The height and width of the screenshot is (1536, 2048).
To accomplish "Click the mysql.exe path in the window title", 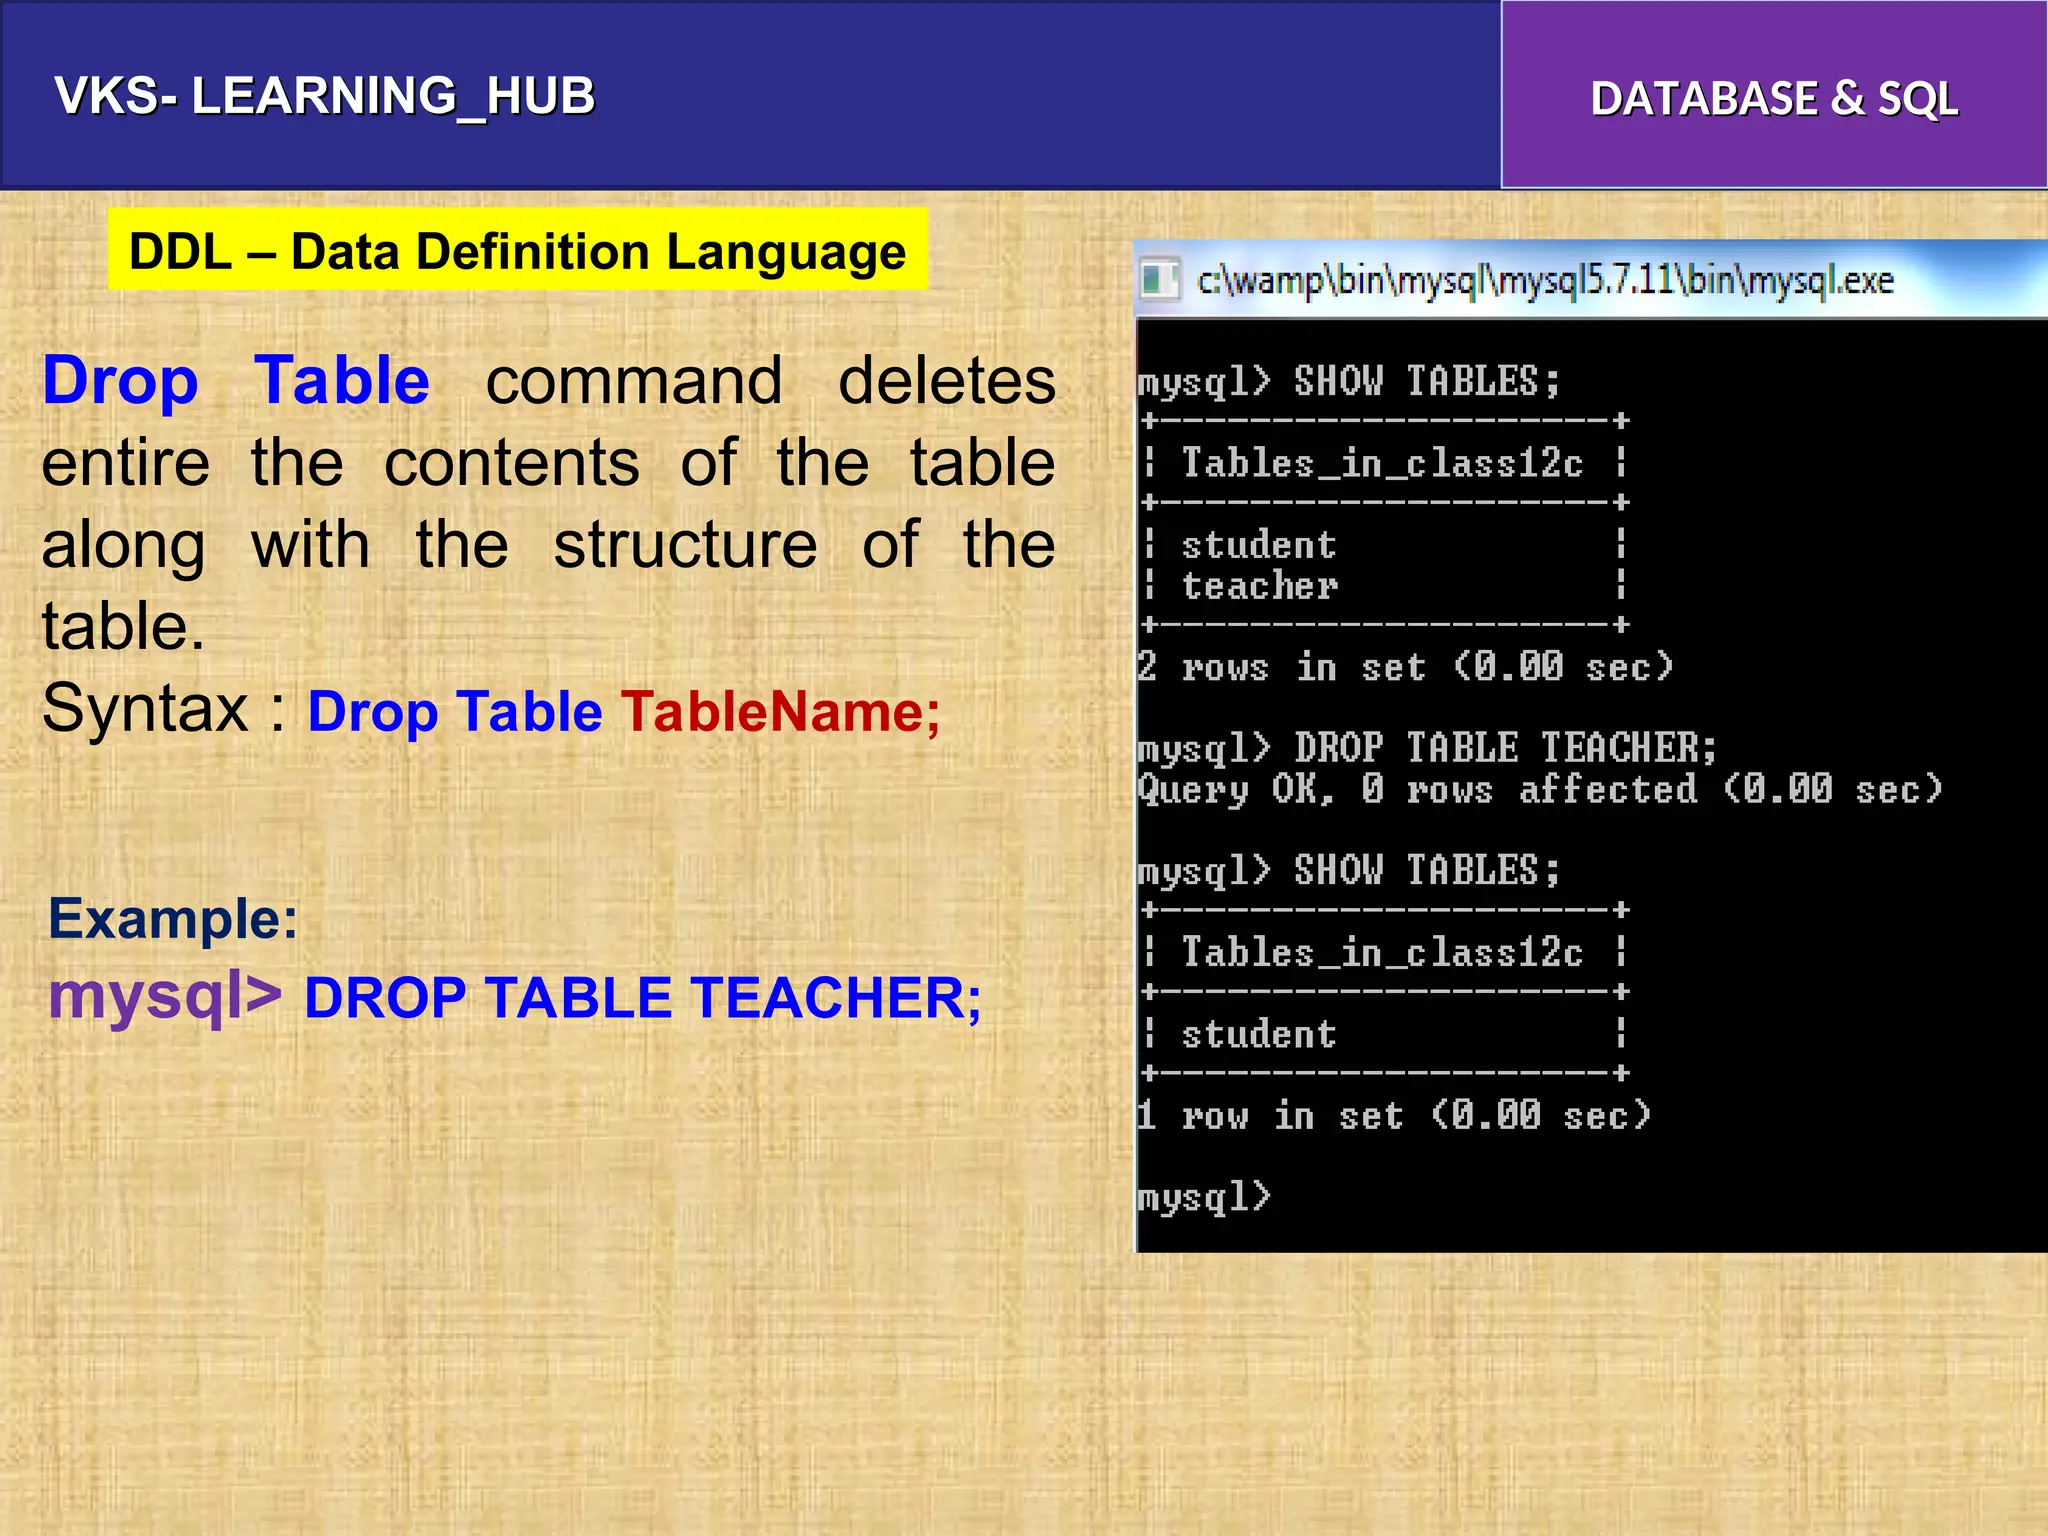I will pos(1545,281).
